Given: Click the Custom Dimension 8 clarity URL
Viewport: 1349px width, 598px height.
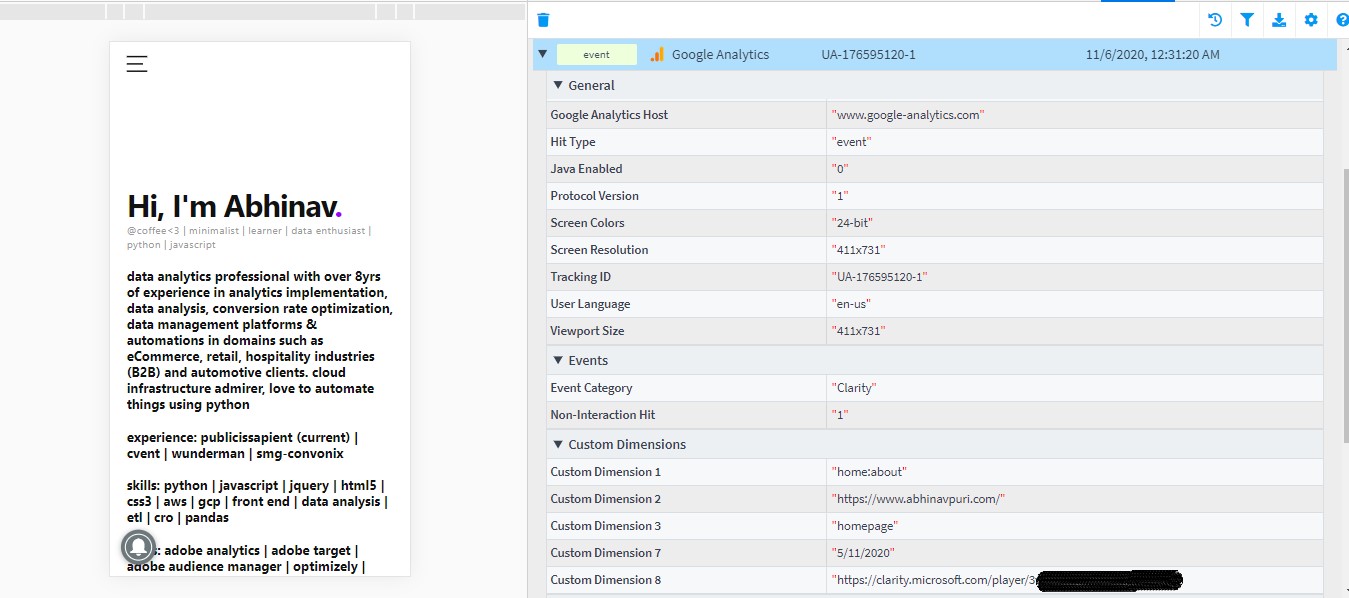Looking at the screenshot, I should 1006,580.
